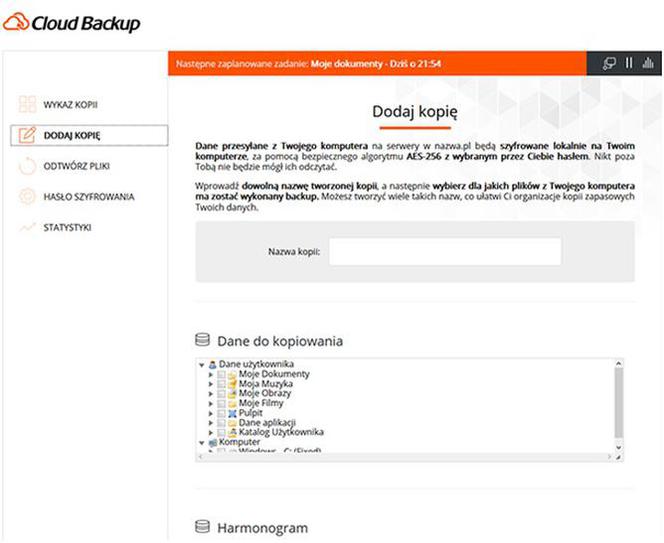The image size is (664, 543).
Task: Click the database icon beside Harmonogram
Action: 202,526
